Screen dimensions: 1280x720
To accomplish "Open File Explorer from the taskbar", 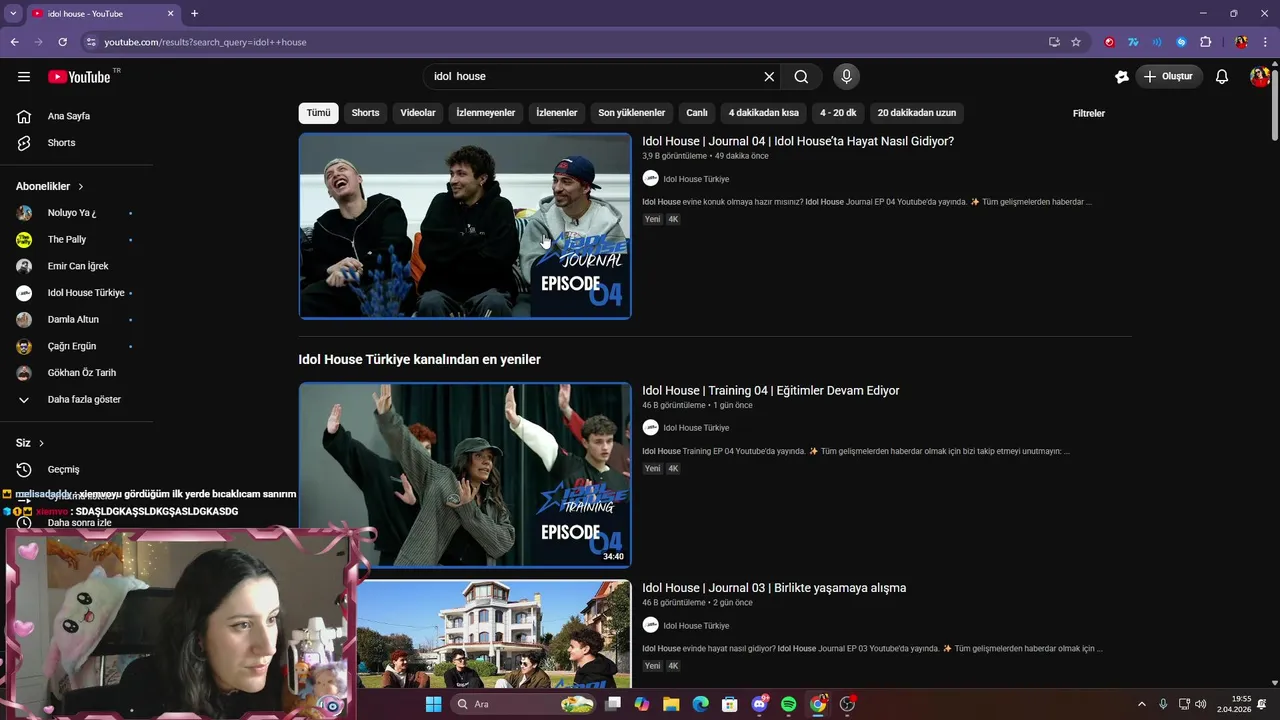I will [671, 704].
